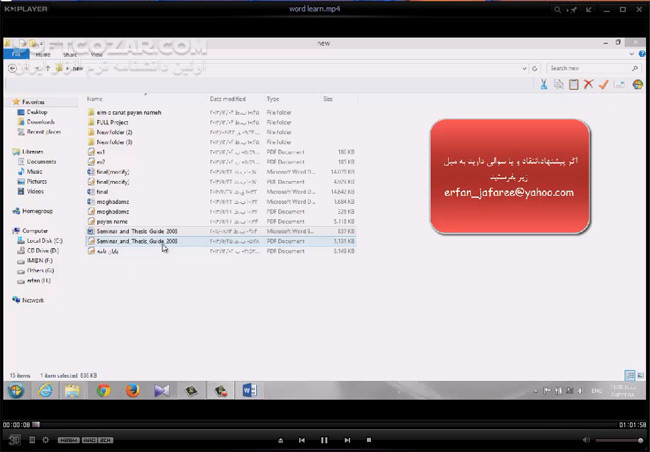Open the Home ribbon tab in video
The image size is (650, 452).
click(x=43, y=55)
